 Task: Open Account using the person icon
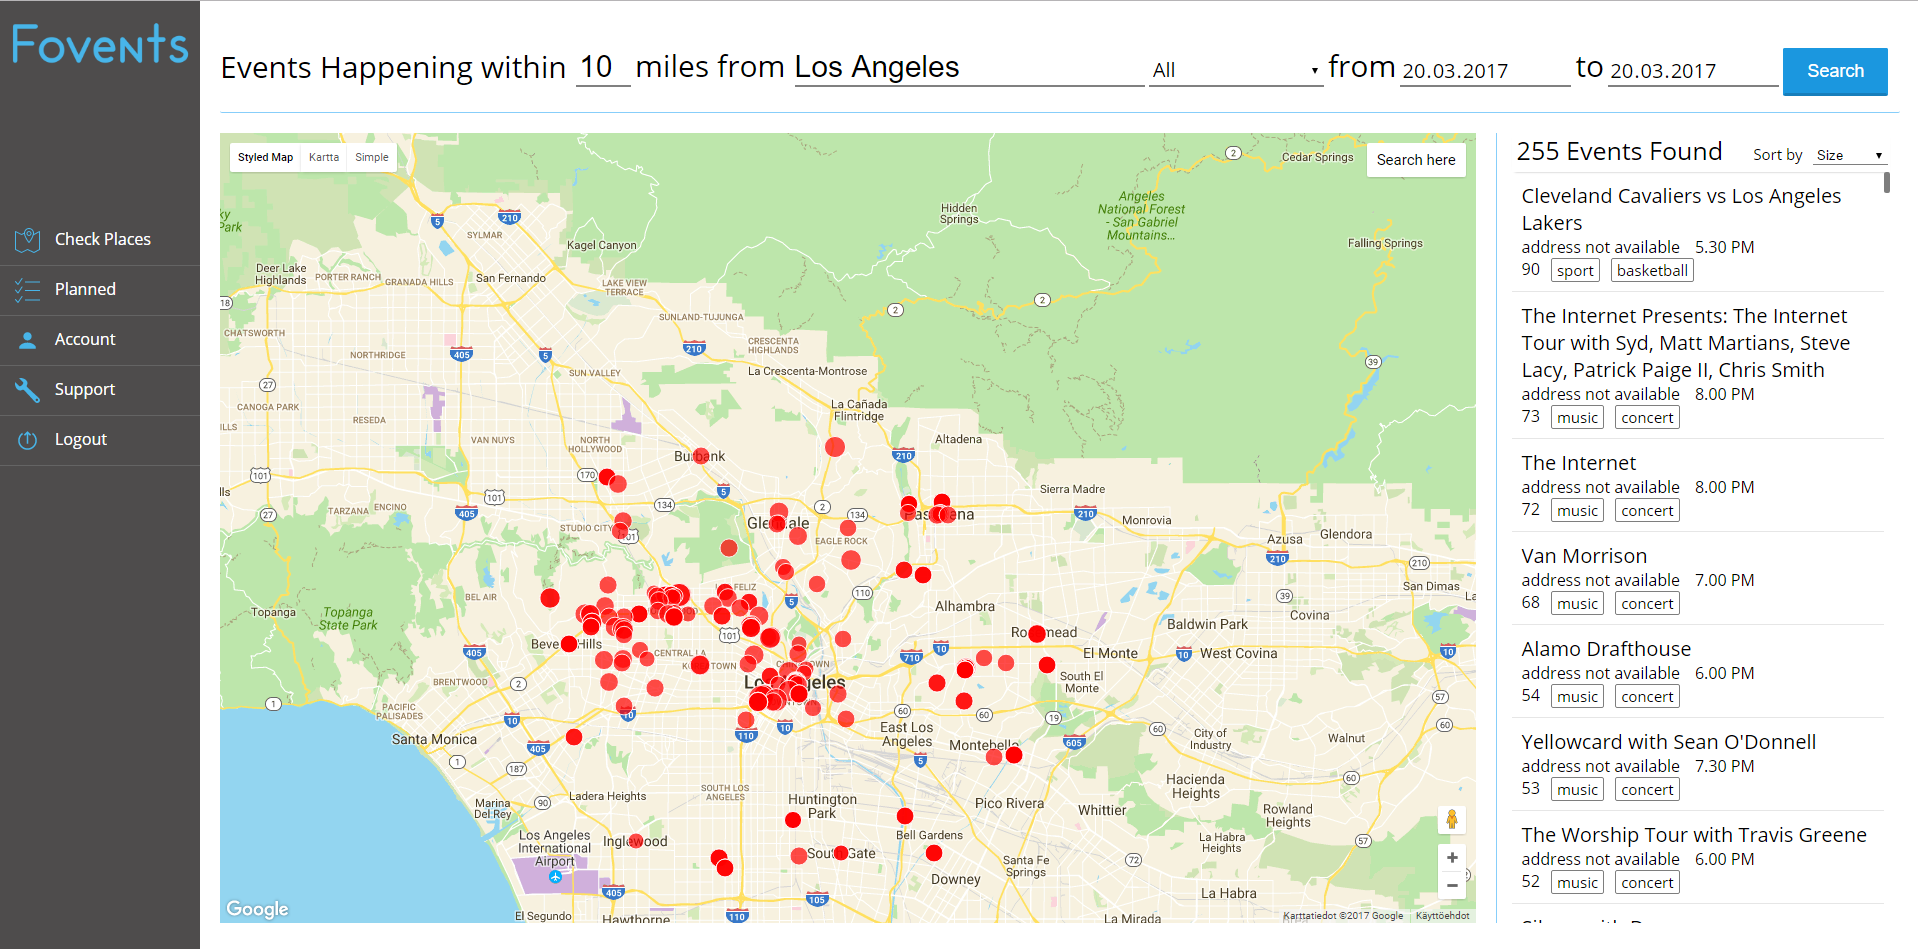(x=27, y=340)
